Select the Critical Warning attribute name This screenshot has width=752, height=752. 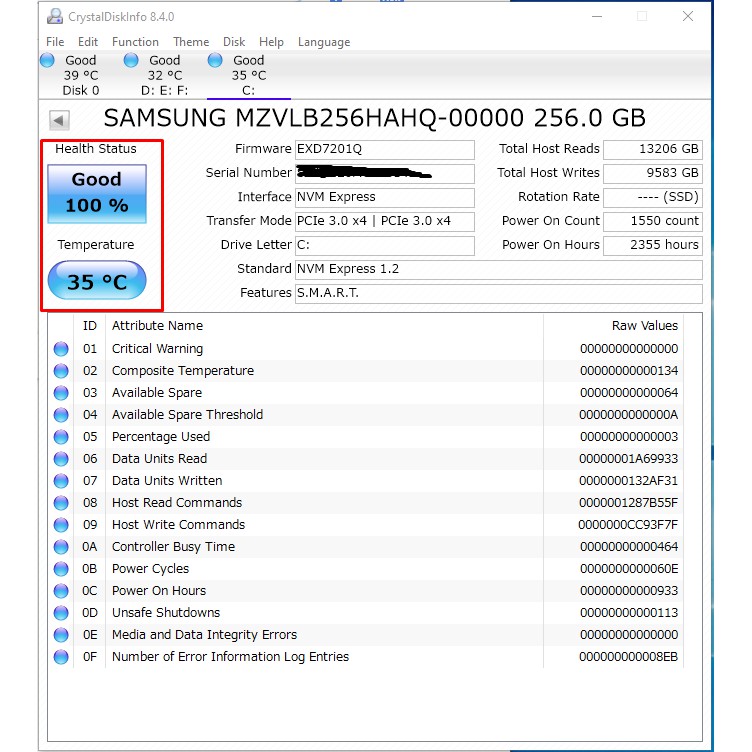pos(157,349)
